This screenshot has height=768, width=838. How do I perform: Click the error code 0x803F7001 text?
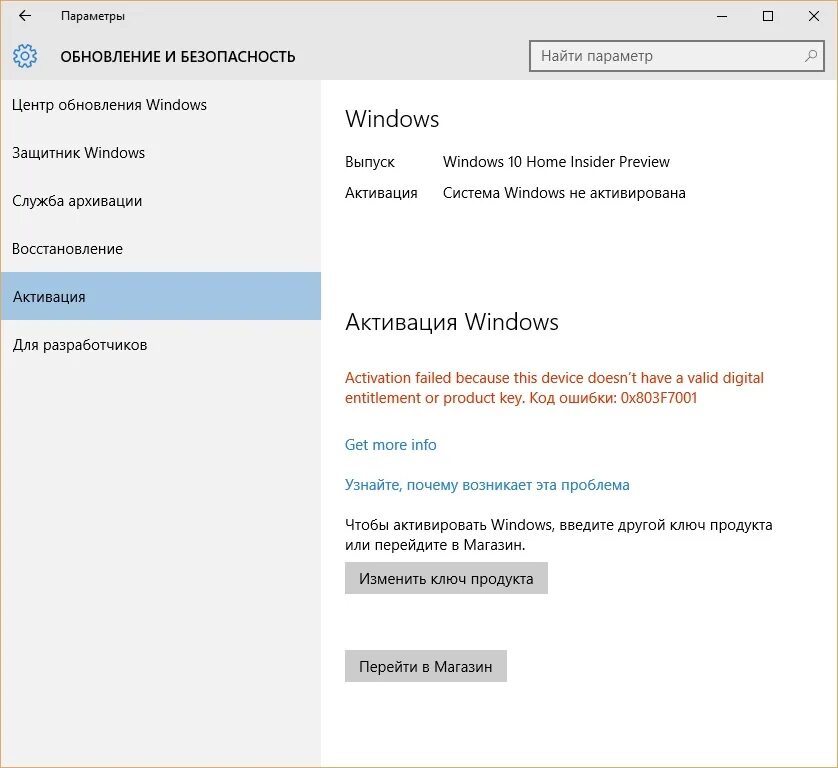[x=658, y=398]
